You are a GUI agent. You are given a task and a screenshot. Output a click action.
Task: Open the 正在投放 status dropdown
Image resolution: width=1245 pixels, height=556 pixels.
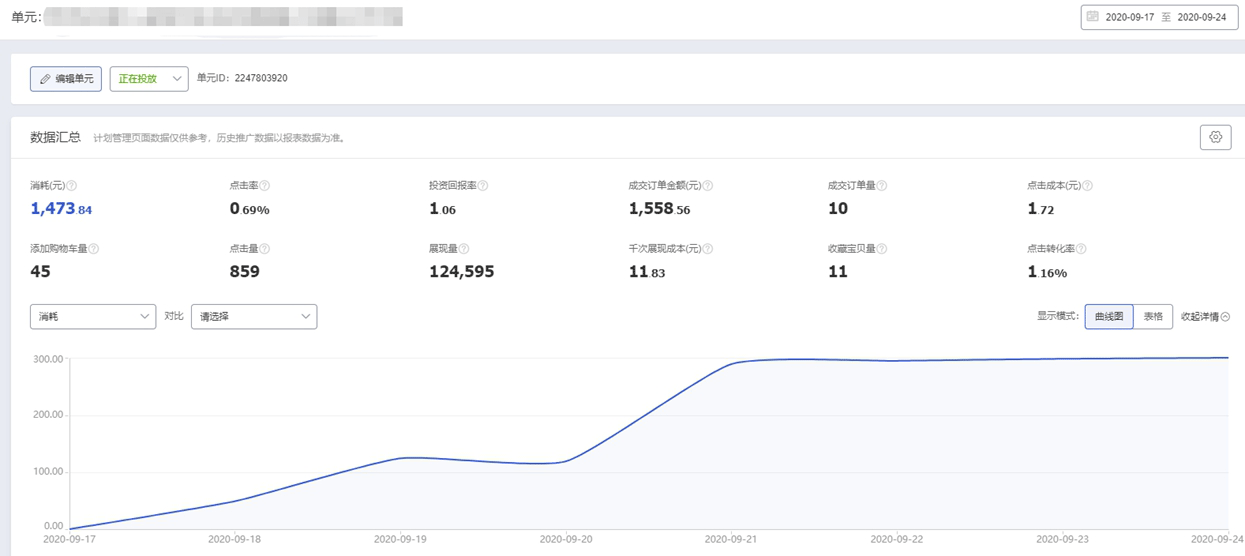coord(149,78)
